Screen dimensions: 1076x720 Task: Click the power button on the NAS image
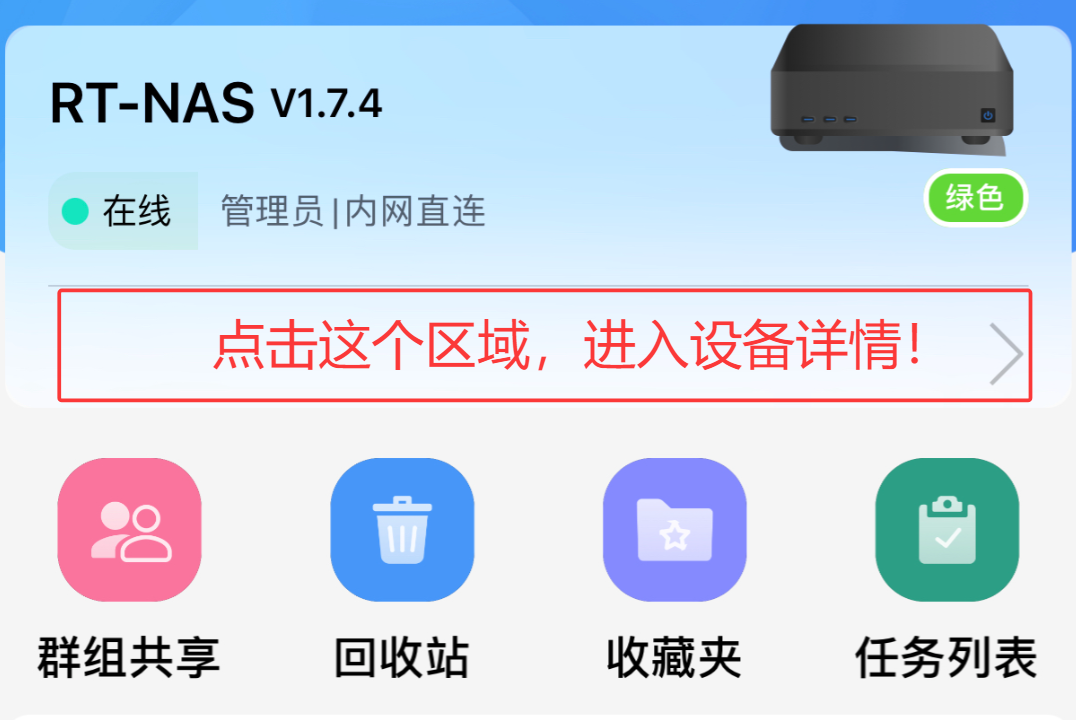pyautogui.click(x=987, y=115)
